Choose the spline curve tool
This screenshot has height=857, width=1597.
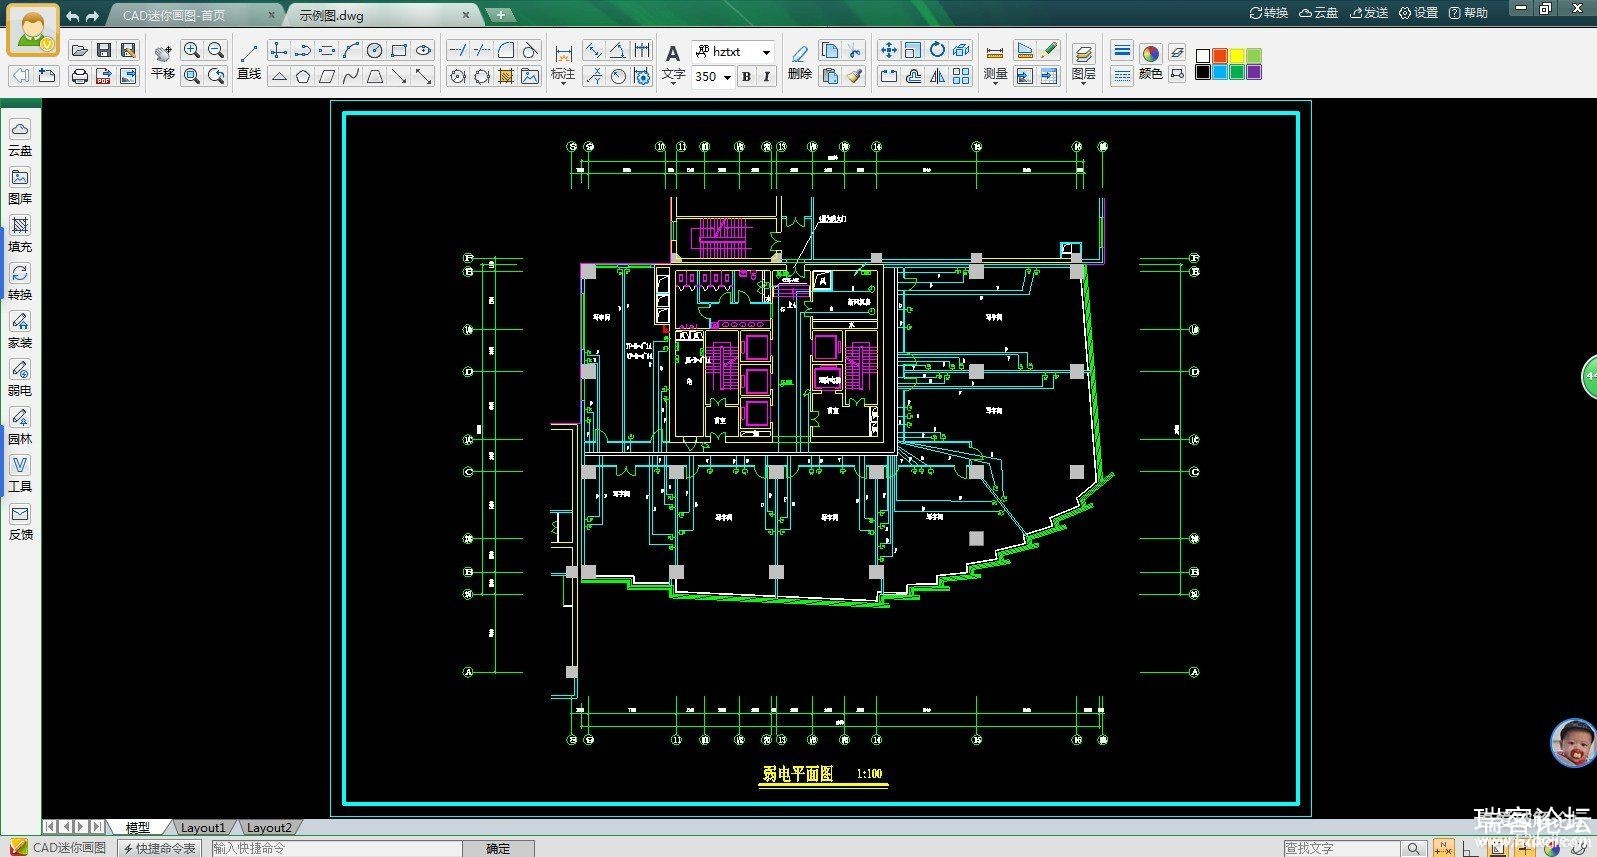(351, 76)
